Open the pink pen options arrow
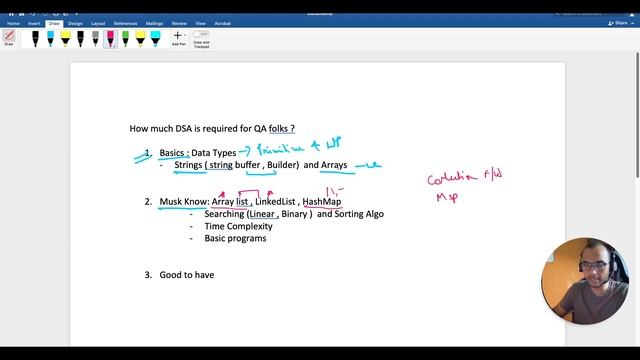Image resolution: width=640 pixels, height=360 pixels. tap(114, 46)
